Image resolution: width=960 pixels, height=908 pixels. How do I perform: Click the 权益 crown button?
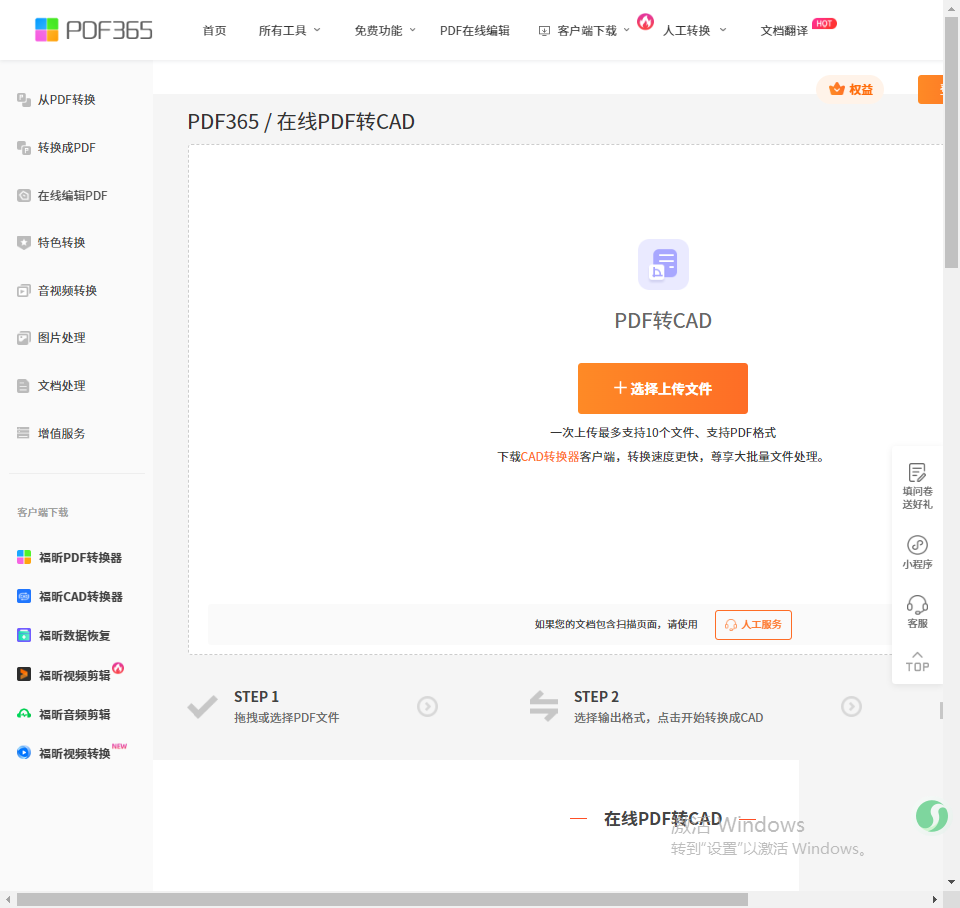(x=850, y=89)
